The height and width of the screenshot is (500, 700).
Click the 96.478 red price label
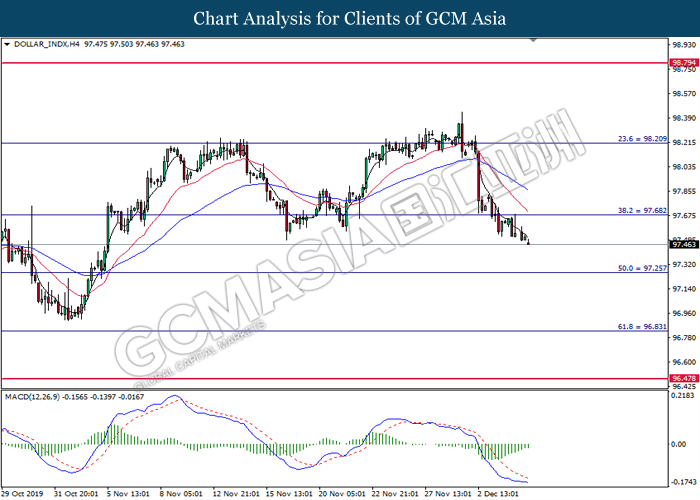coord(684,379)
